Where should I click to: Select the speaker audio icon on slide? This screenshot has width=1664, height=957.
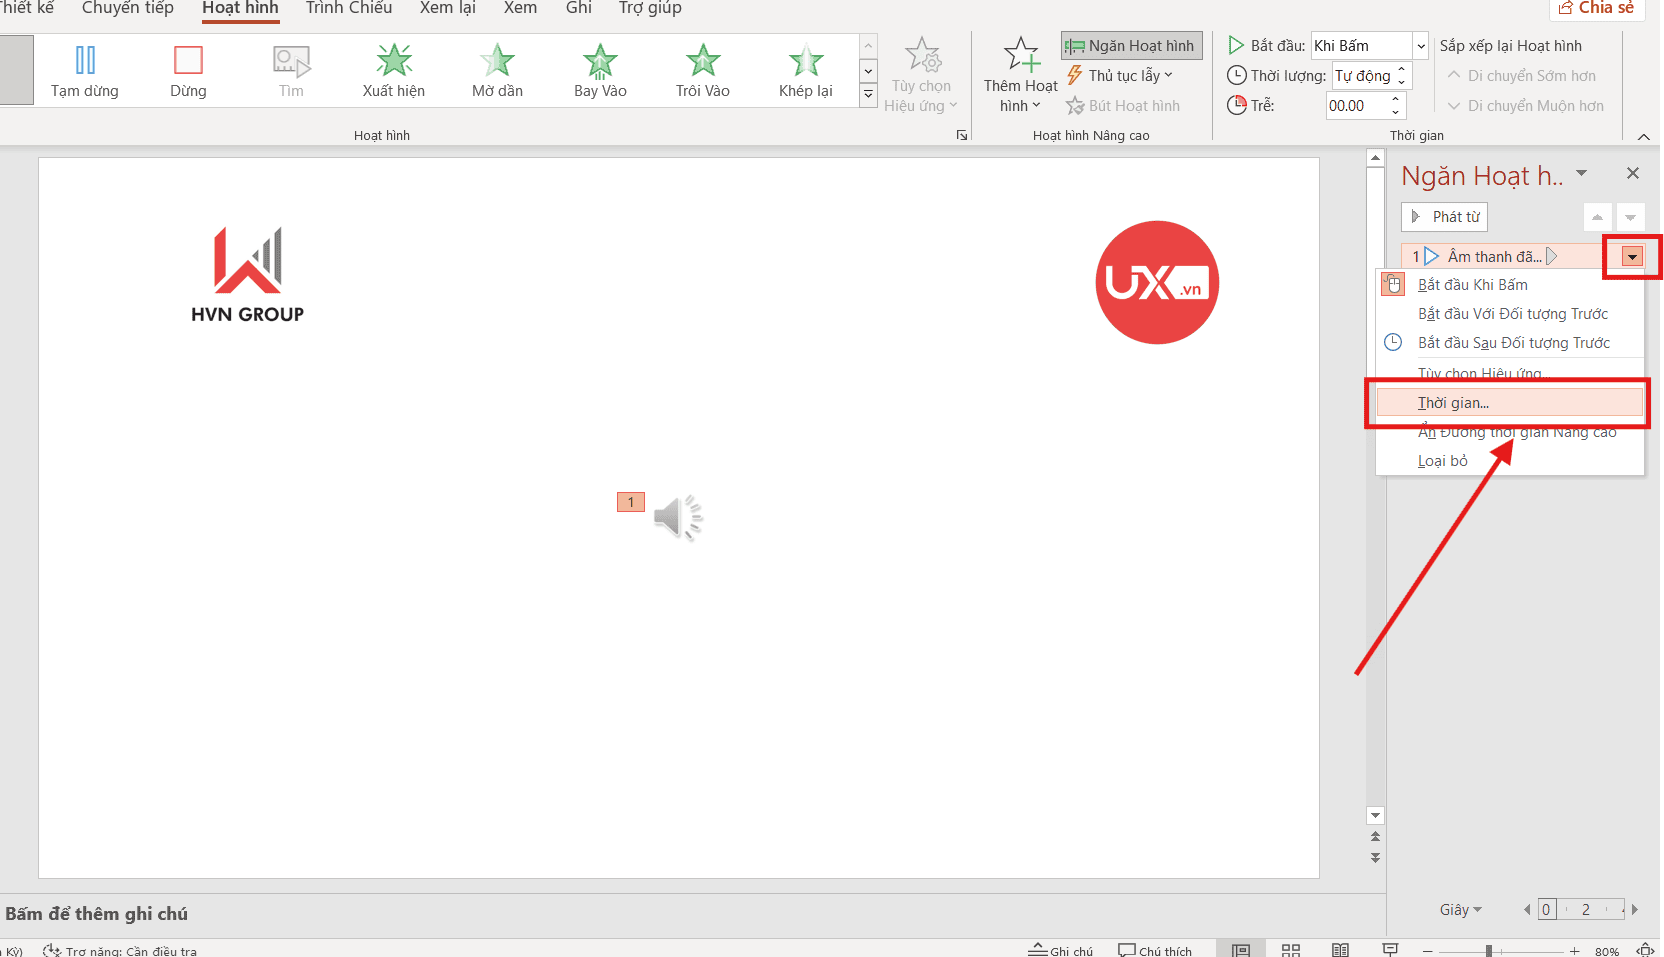678,517
